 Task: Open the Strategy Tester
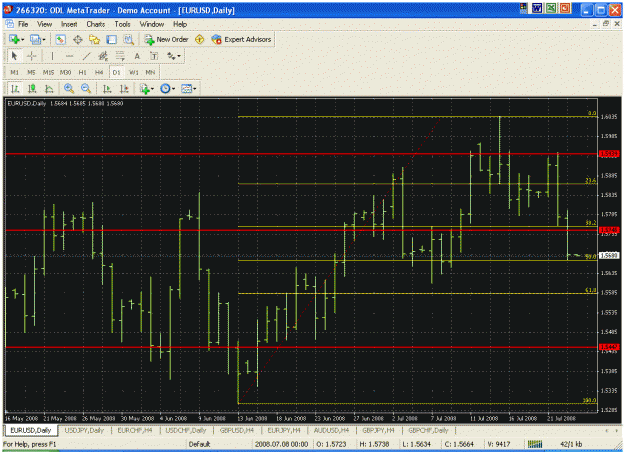click(x=128, y=39)
